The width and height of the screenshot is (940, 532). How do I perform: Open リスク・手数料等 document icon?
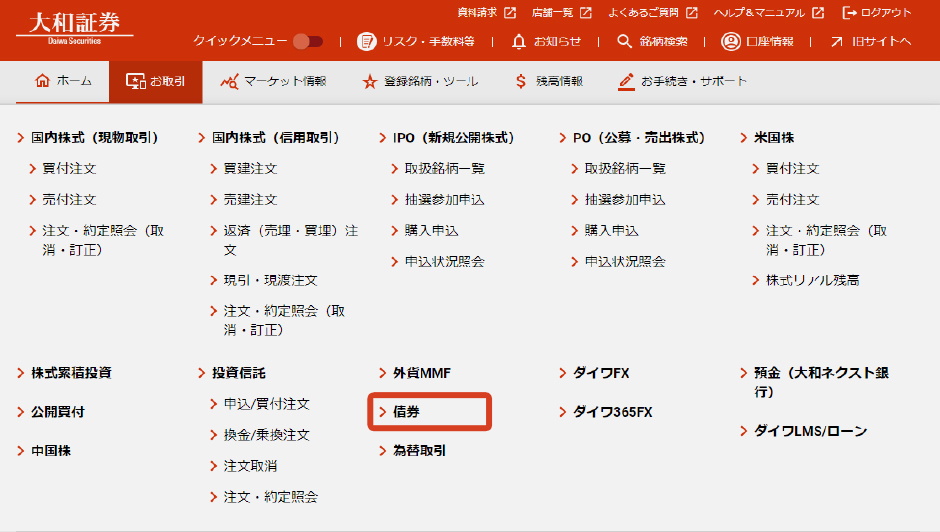tap(367, 41)
